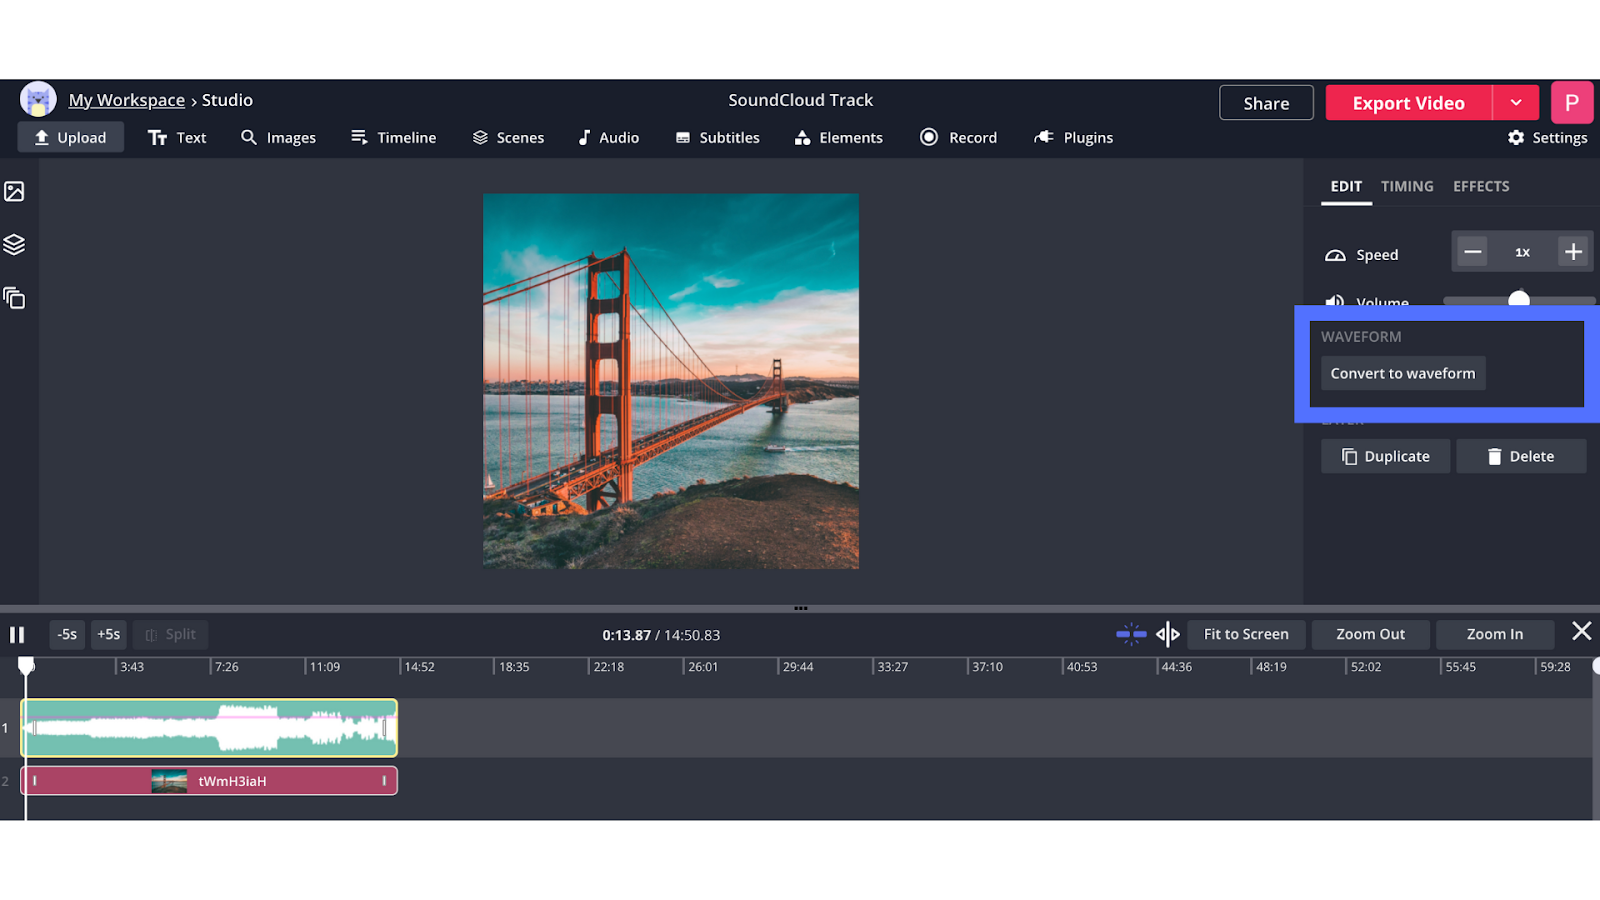This screenshot has width=1600, height=900.
Task: Click the Speed gauge icon
Action: (x=1335, y=255)
